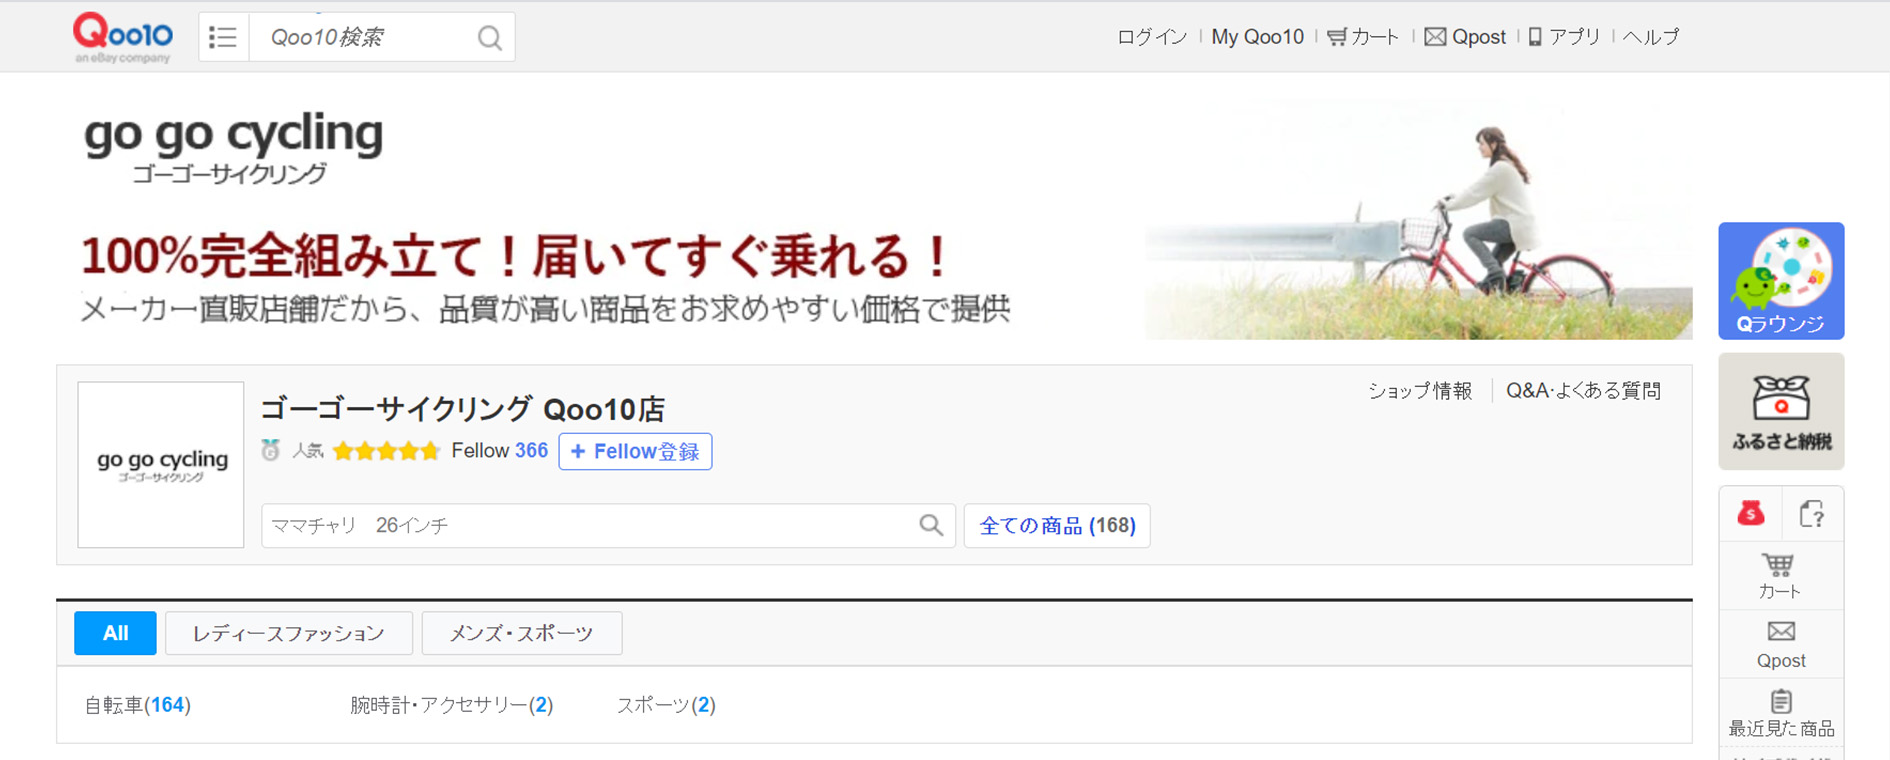Open the ふるさと納税 sidebar tile

pos(1781,411)
